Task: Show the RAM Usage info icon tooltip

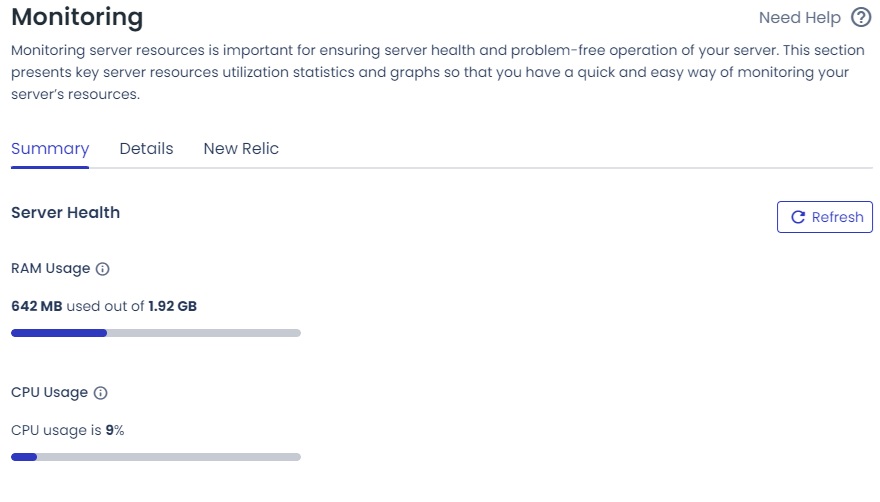Action: click(x=103, y=269)
